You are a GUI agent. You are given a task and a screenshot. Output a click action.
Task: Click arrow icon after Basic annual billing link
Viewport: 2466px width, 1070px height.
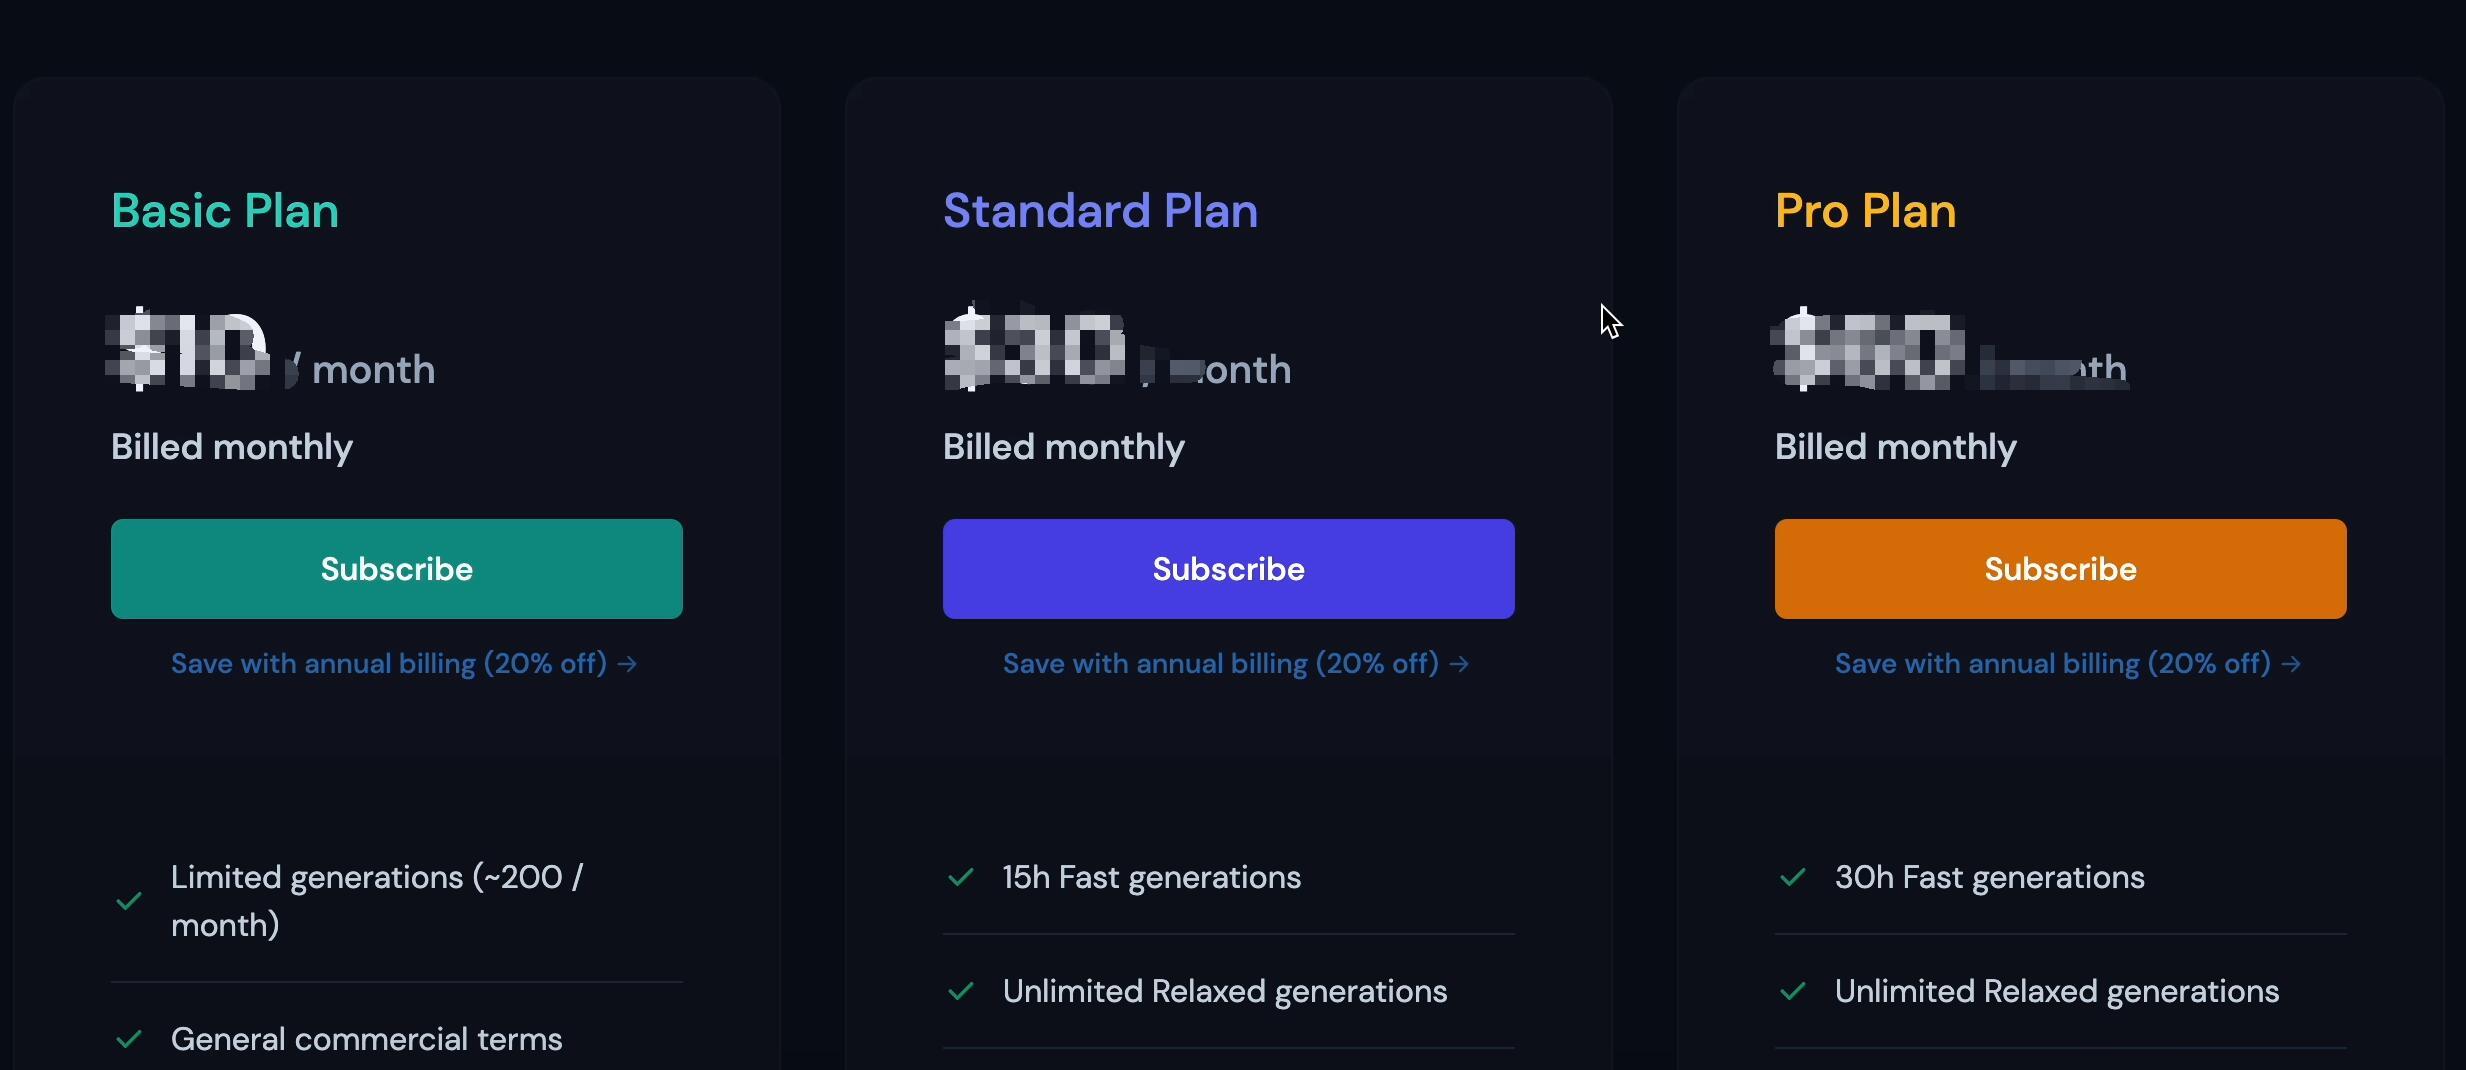click(x=627, y=664)
